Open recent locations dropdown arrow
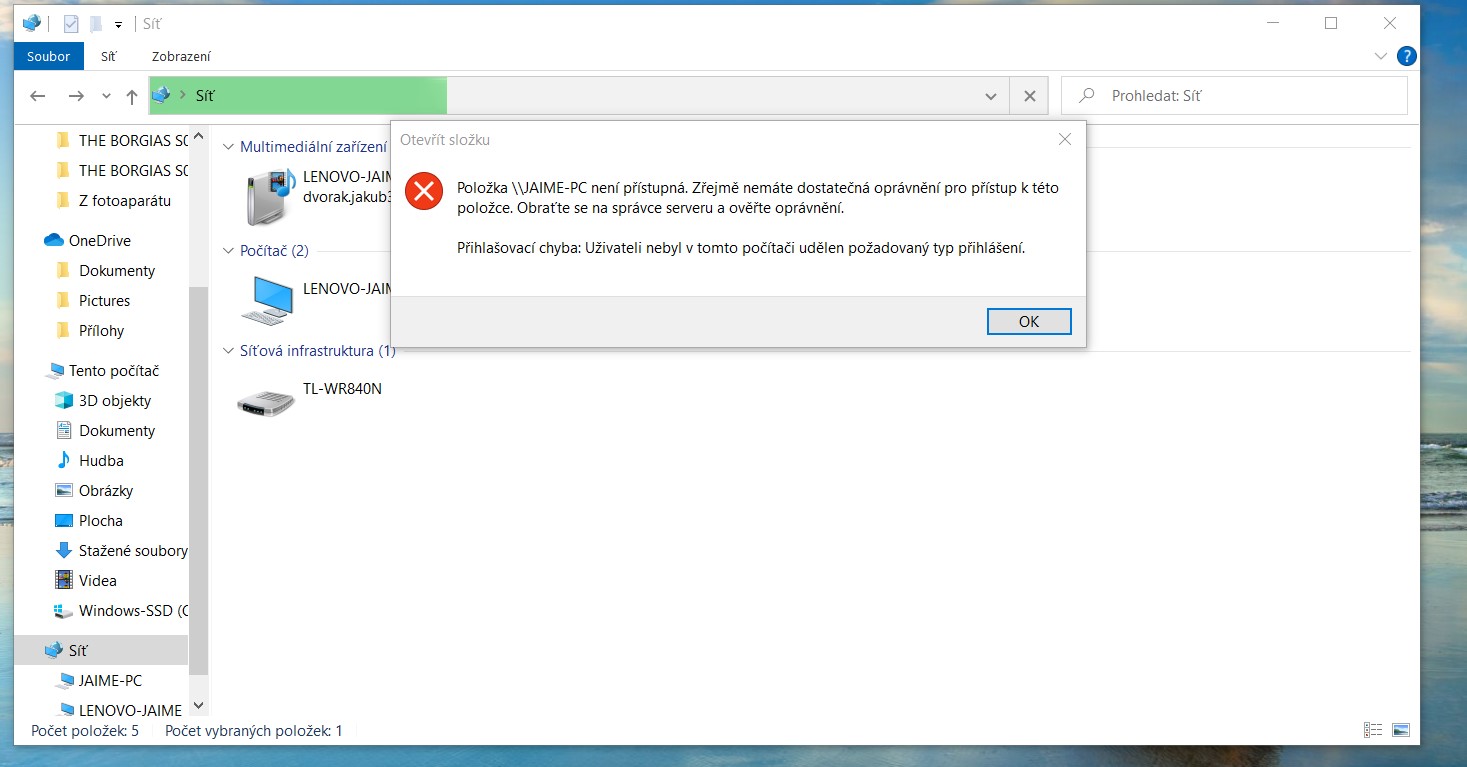Image resolution: width=1467 pixels, height=767 pixels. click(106, 97)
